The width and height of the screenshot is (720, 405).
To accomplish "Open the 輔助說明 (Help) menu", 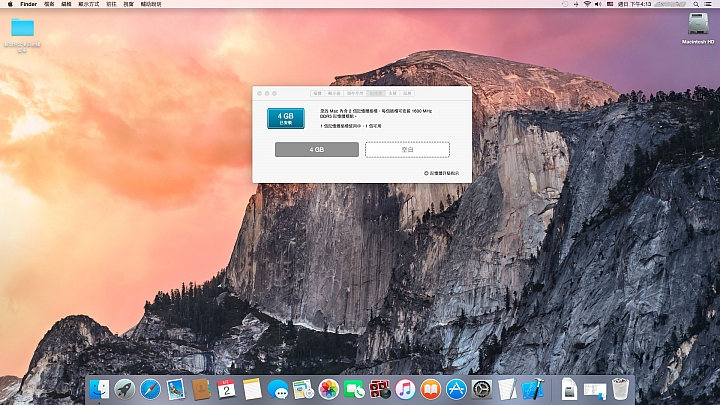I will [151, 4].
